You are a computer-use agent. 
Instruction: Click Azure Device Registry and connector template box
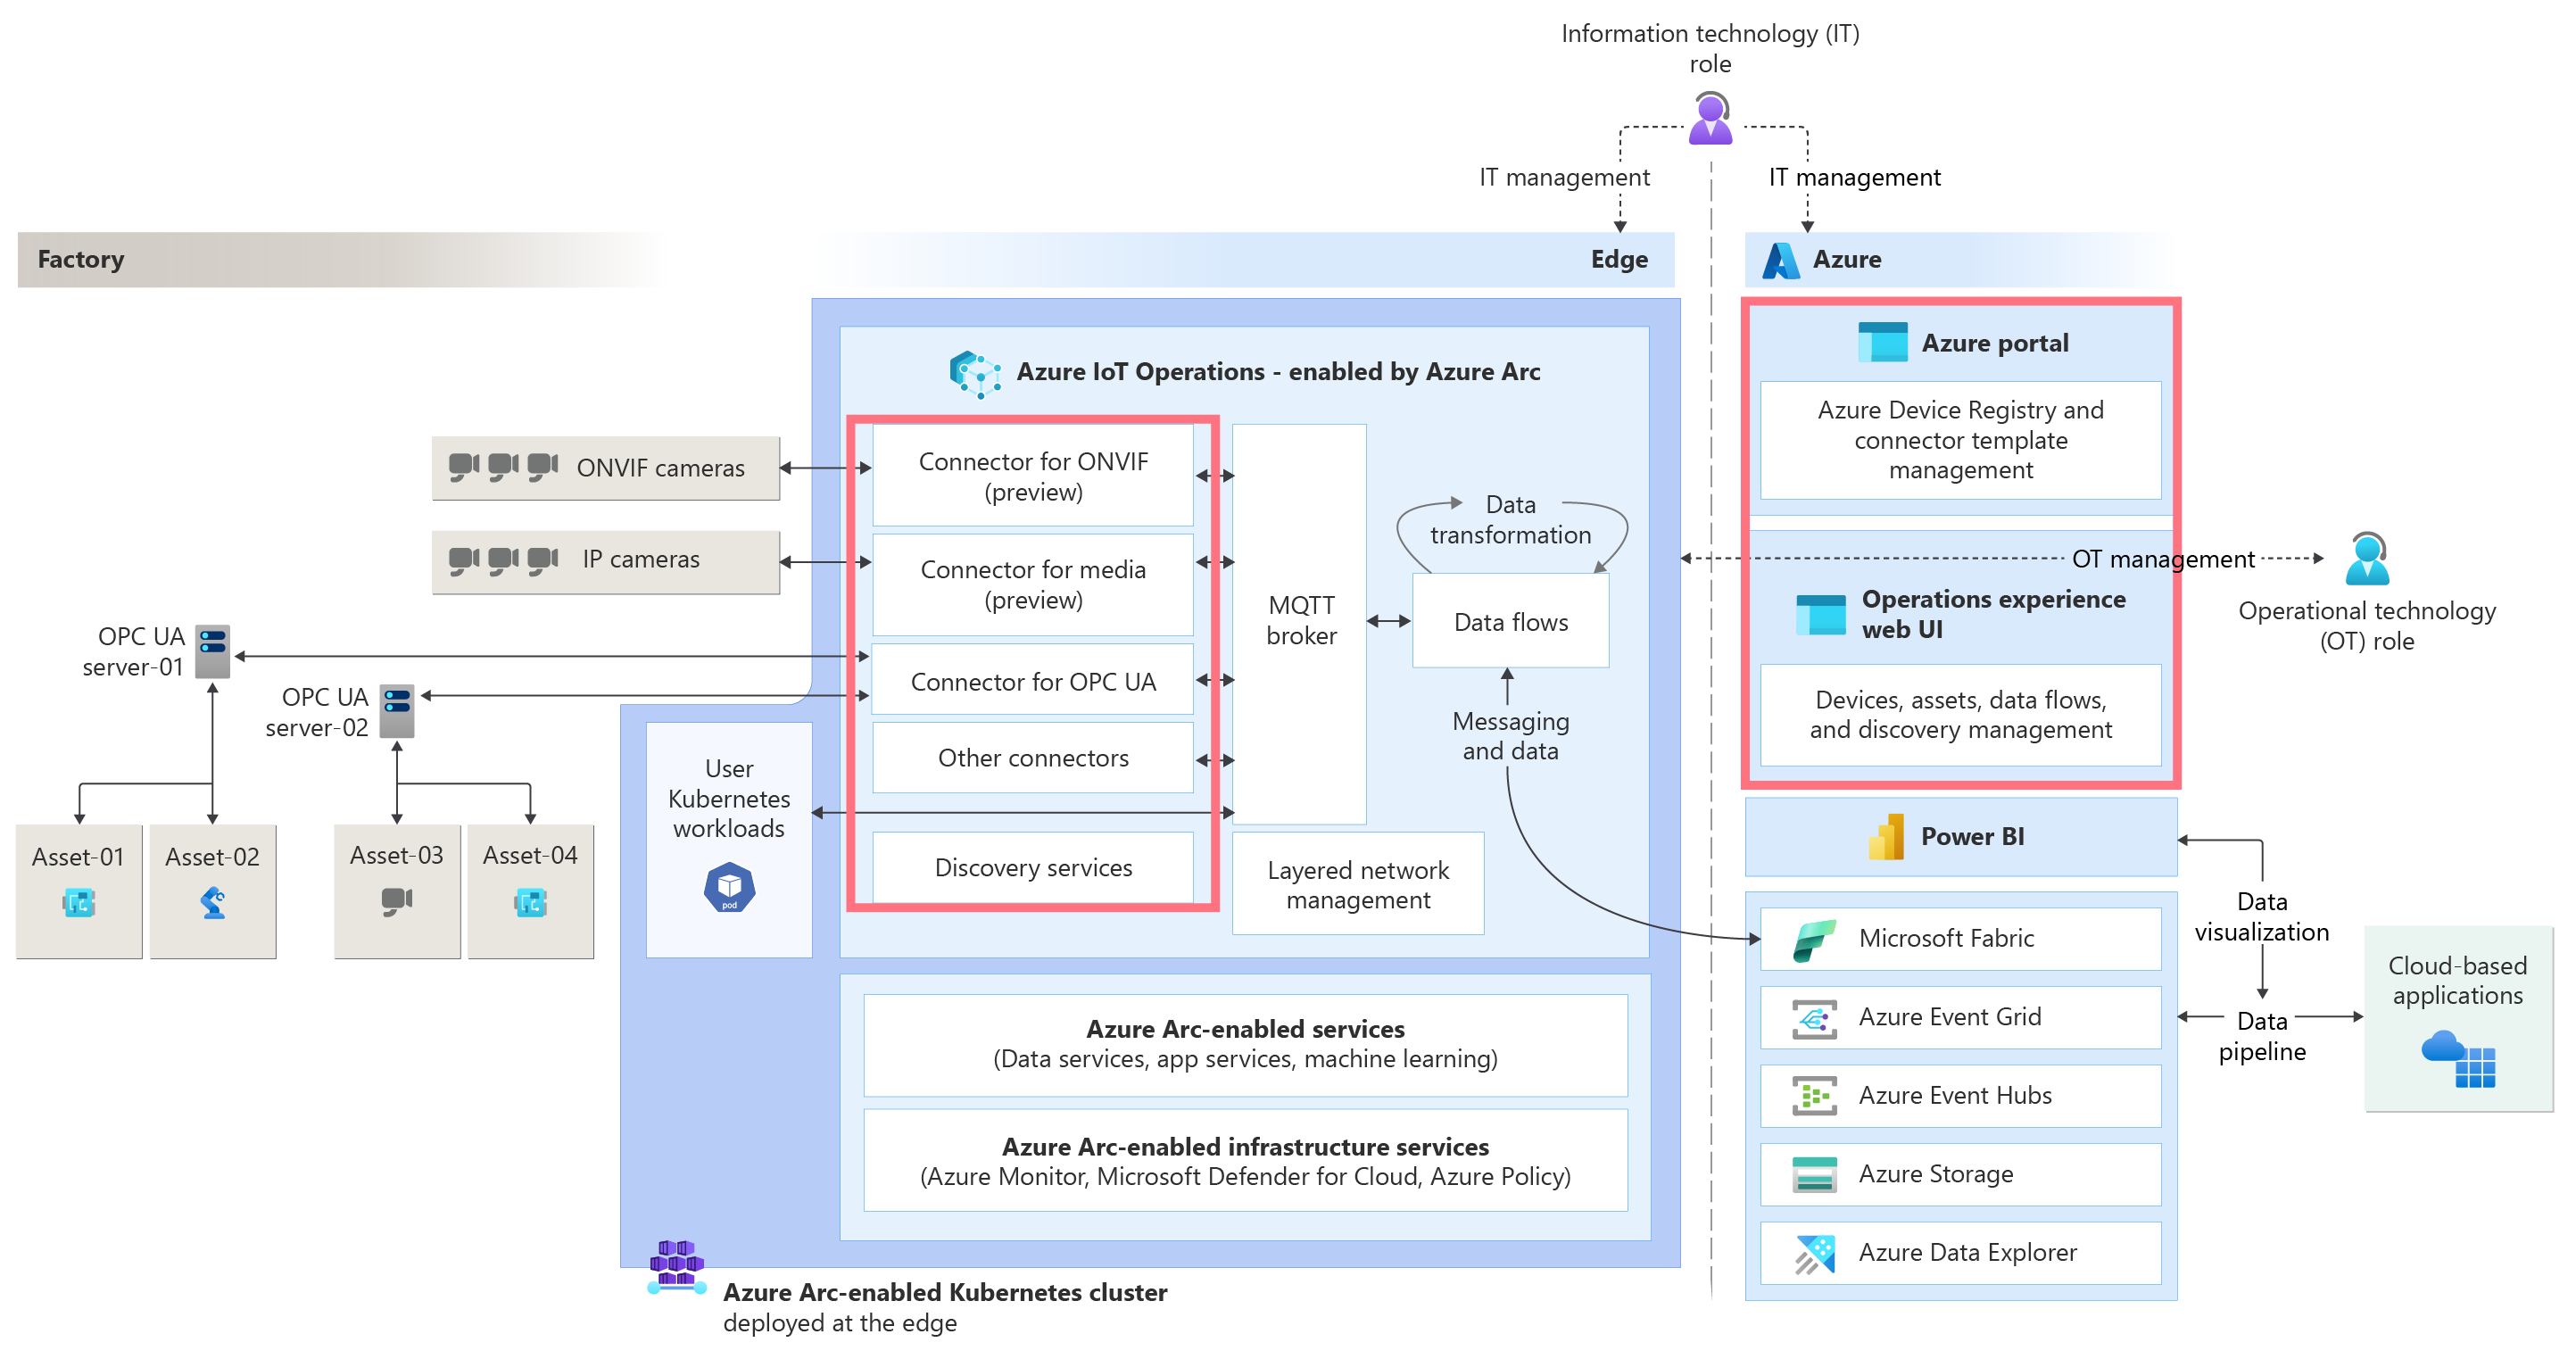point(1960,440)
